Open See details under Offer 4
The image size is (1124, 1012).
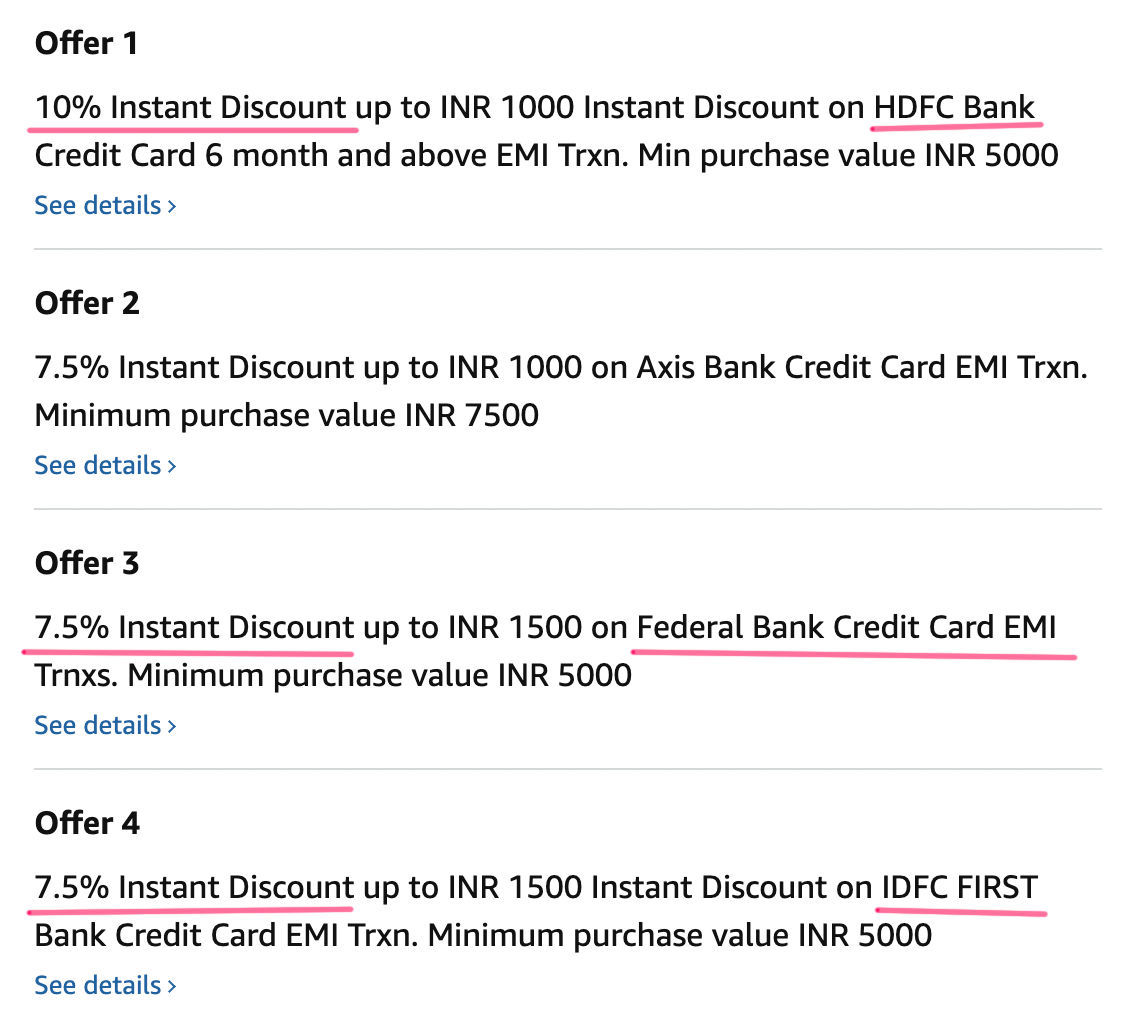click(x=105, y=986)
